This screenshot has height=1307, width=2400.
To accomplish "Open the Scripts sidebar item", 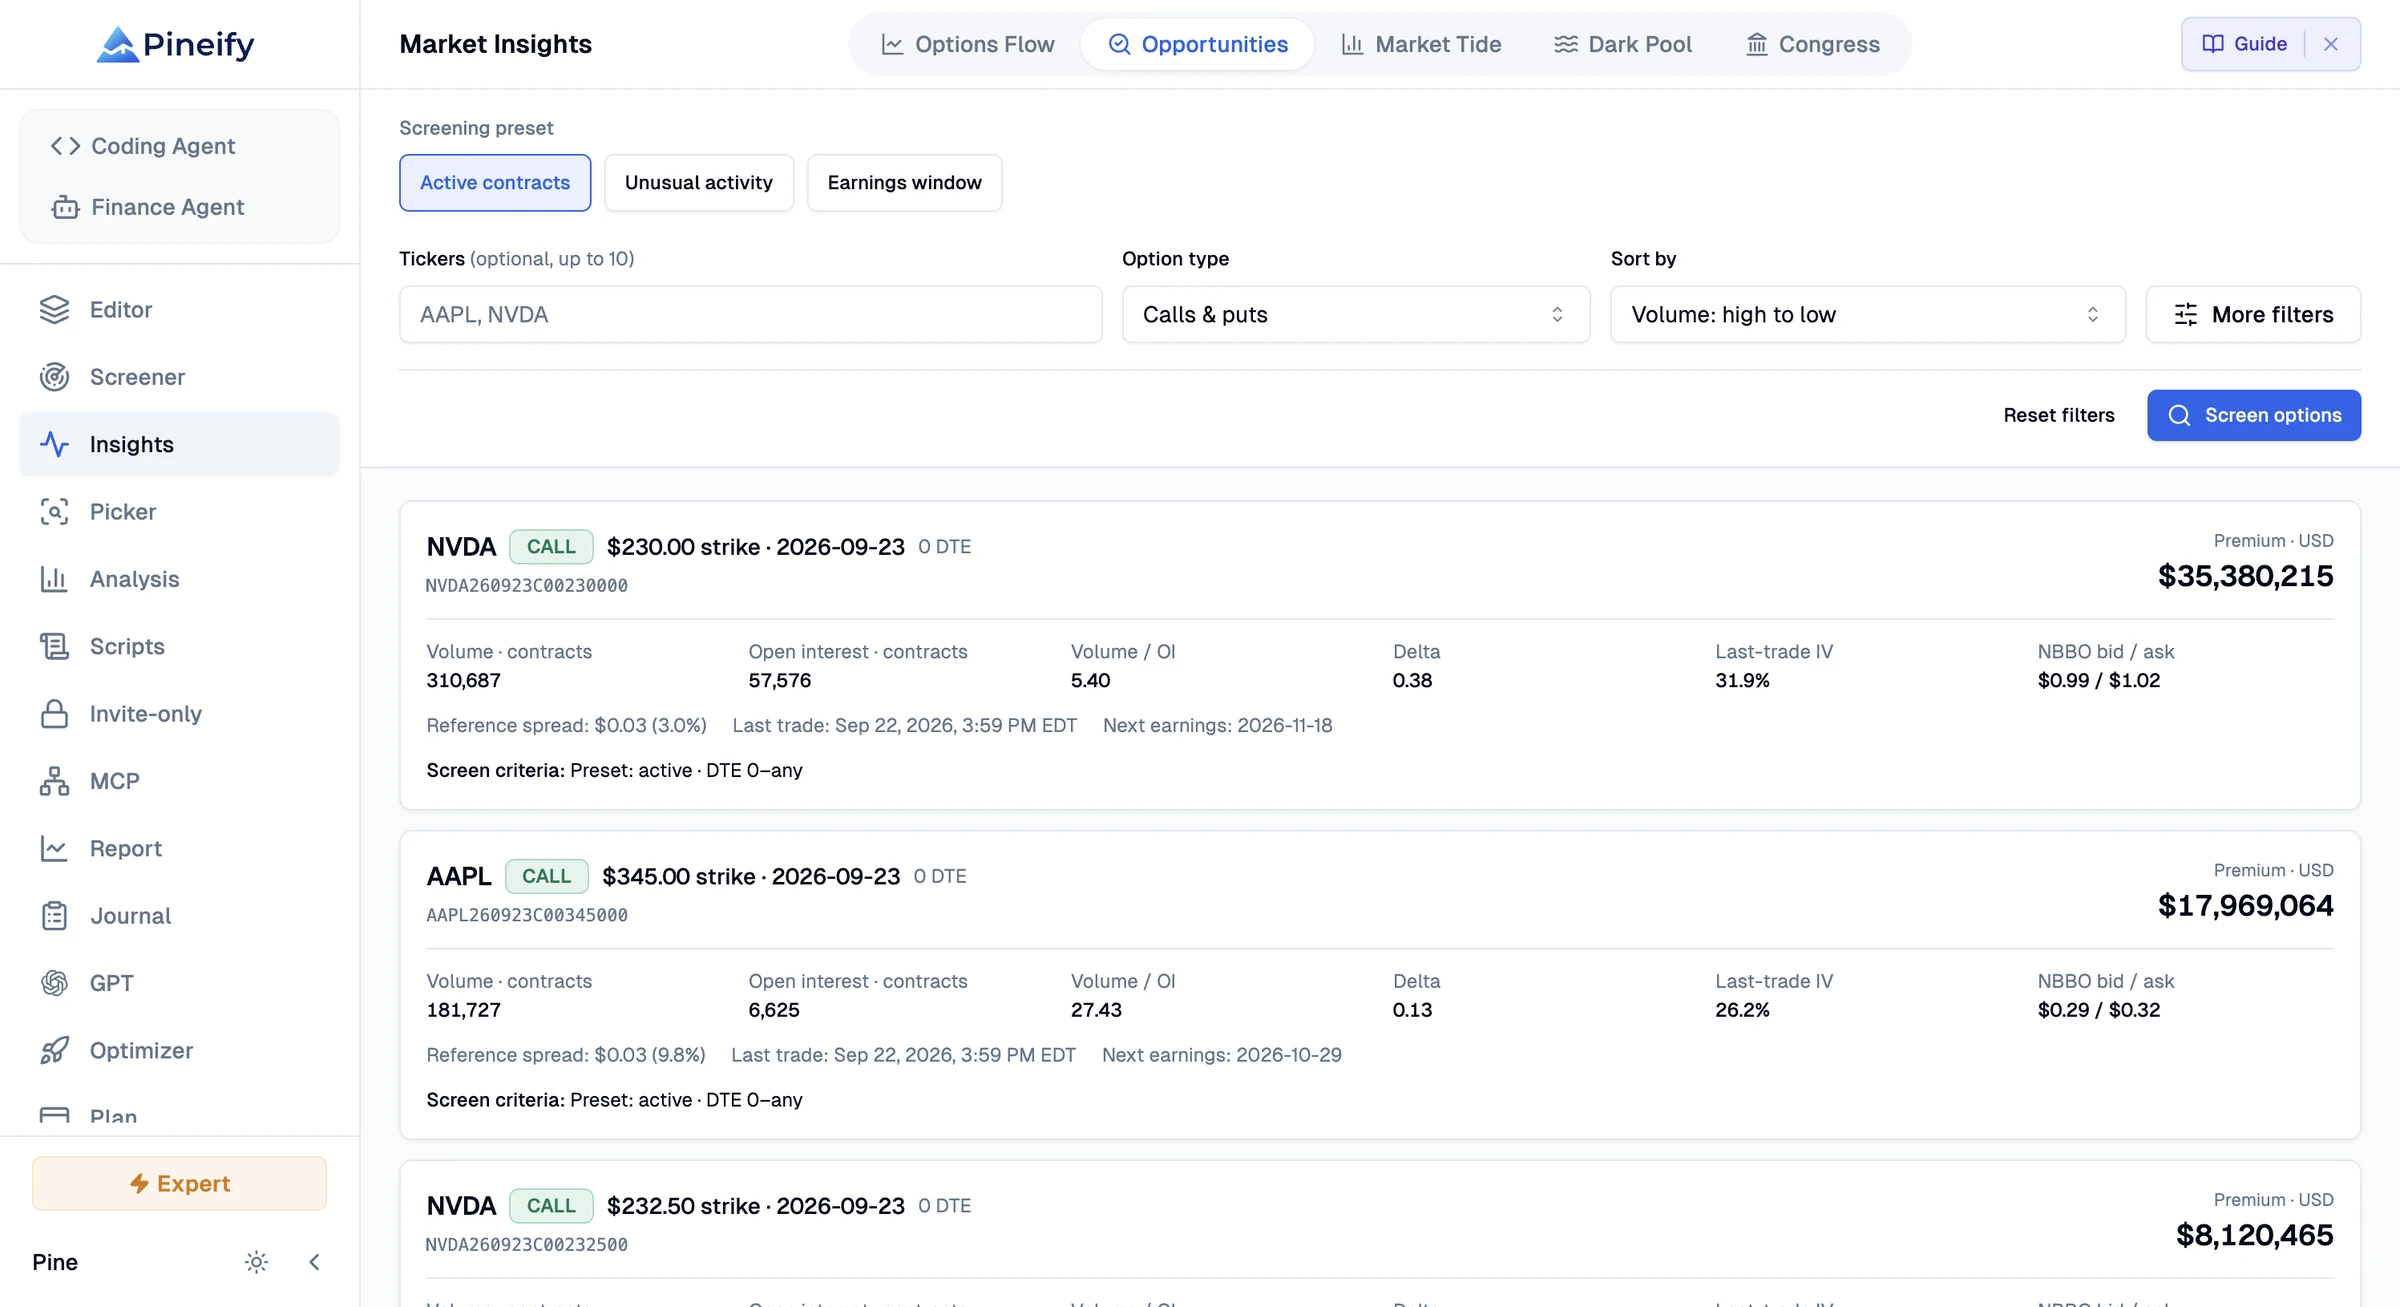I will pyautogui.click(x=180, y=646).
